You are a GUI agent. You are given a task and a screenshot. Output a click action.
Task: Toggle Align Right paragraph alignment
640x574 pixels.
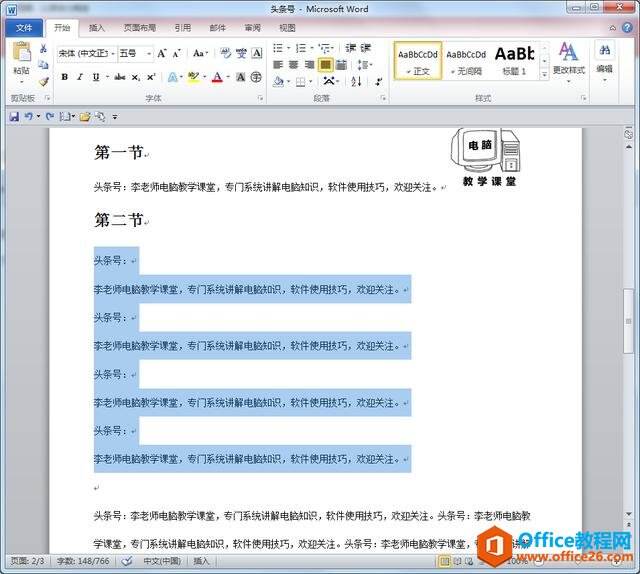(x=309, y=65)
